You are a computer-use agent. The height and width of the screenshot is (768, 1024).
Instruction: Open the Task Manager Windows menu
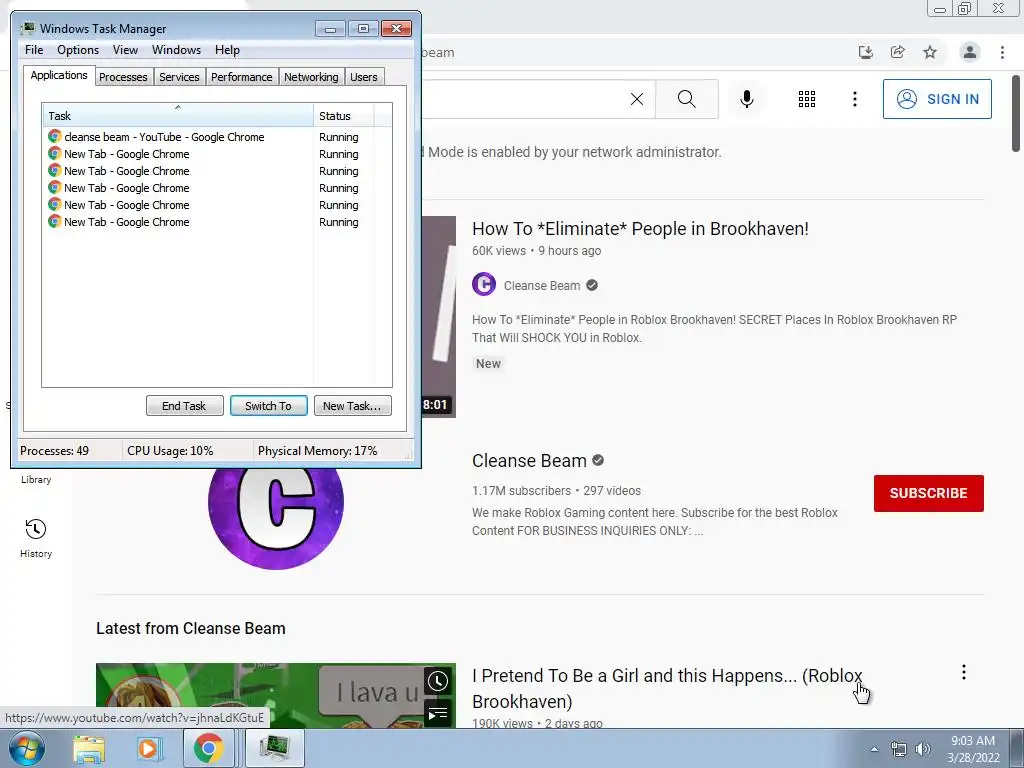click(x=176, y=50)
